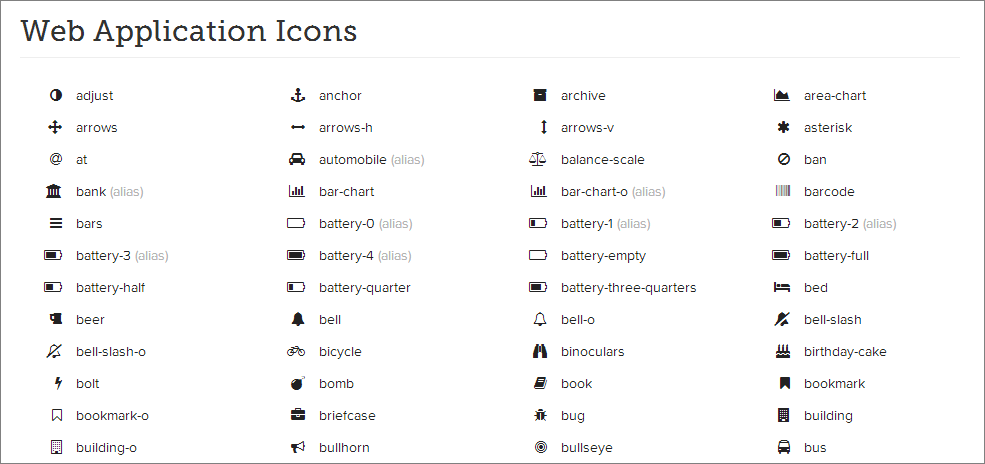The width and height of the screenshot is (985, 464).
Task: Choose the bomb icon
Action: tap(297, 383)
